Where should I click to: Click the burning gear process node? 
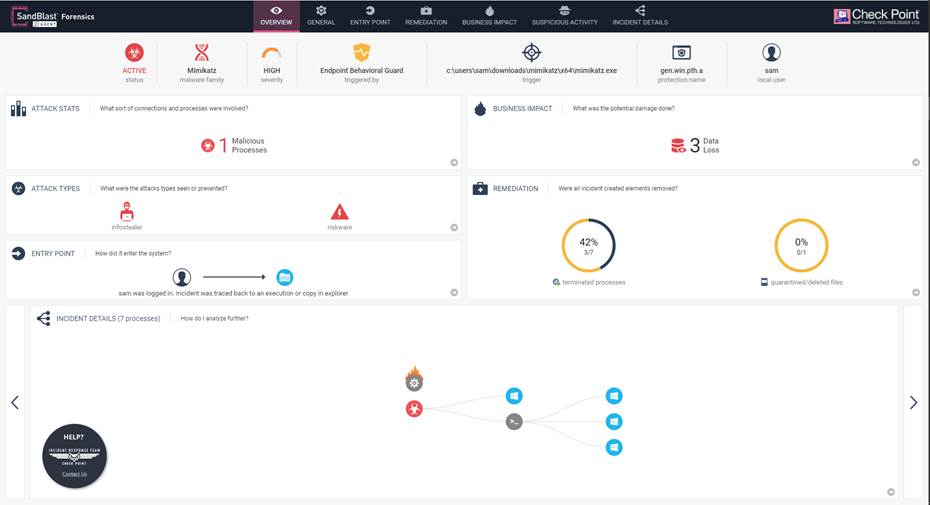414,380
